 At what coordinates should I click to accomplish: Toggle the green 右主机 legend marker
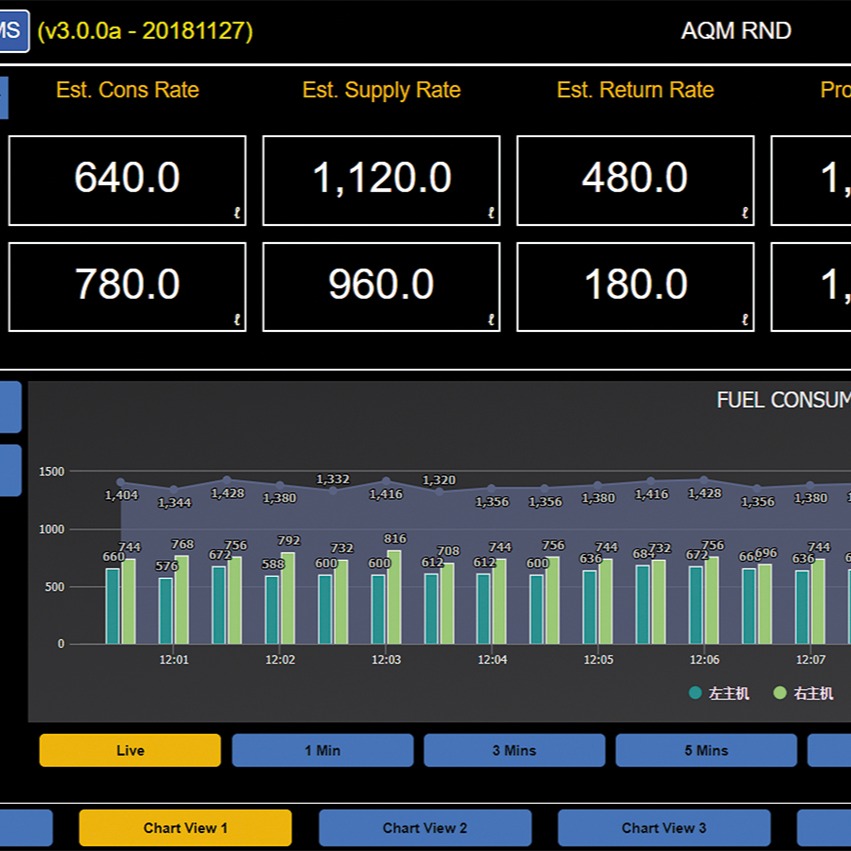[780, 693]
